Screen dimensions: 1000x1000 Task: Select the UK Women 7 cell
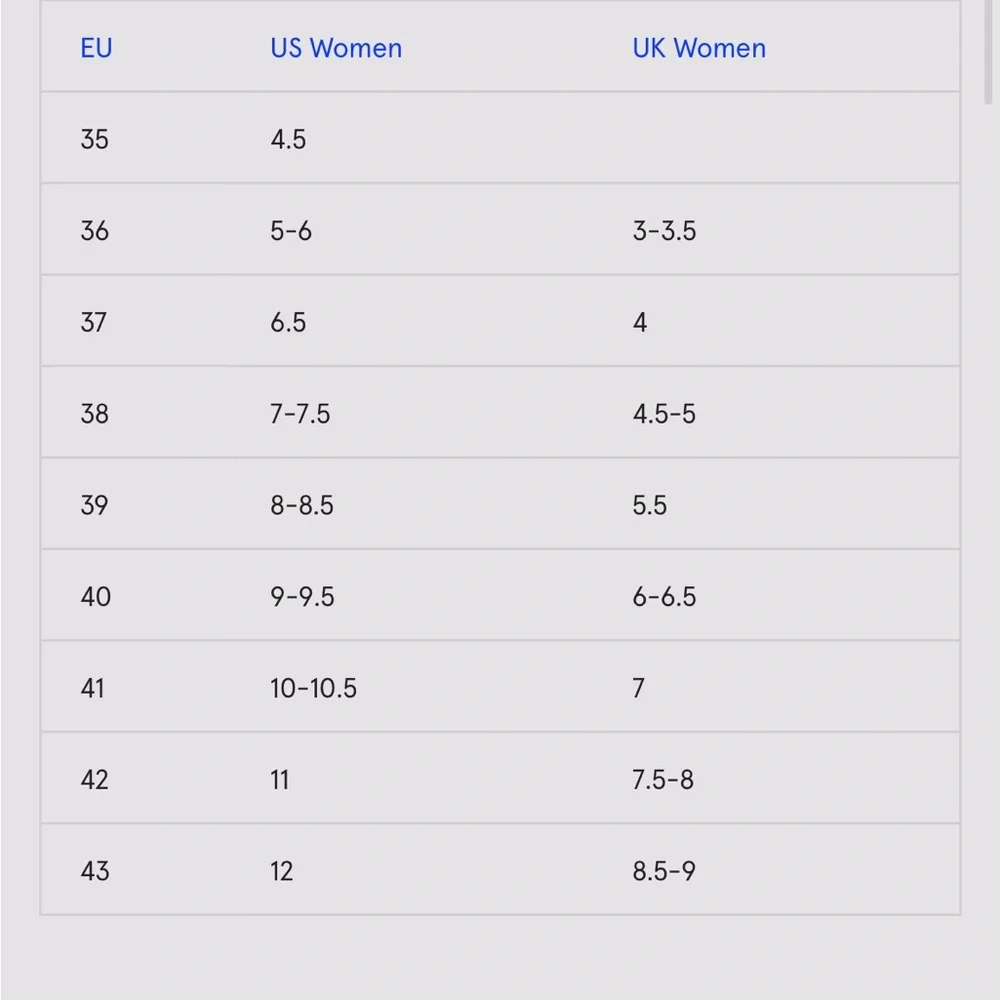click(x=638, y=688)
